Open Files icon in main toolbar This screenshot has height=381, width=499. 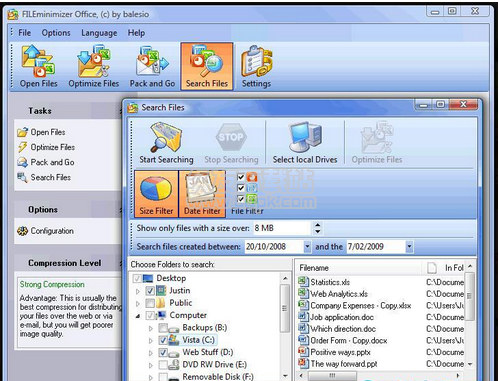point(38,66)
